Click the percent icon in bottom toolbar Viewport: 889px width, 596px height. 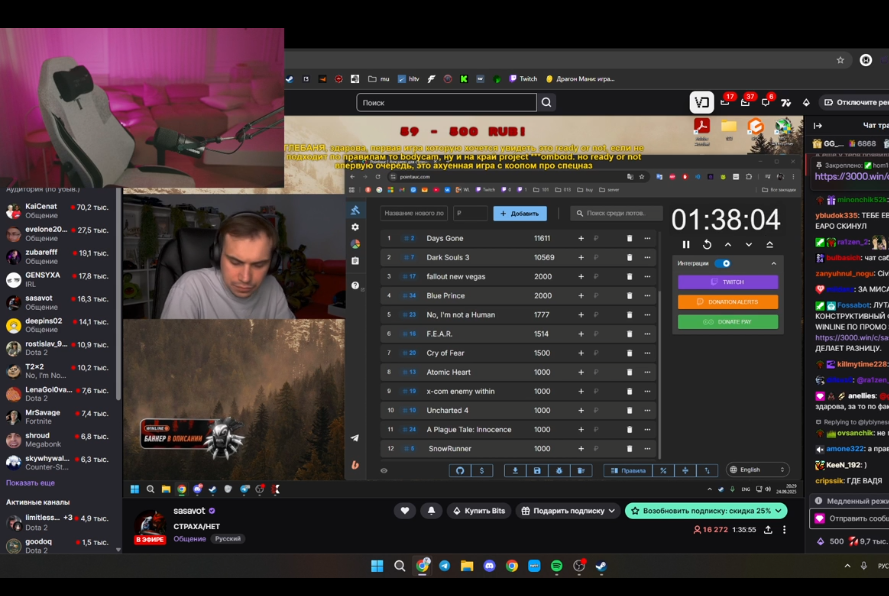663,470
